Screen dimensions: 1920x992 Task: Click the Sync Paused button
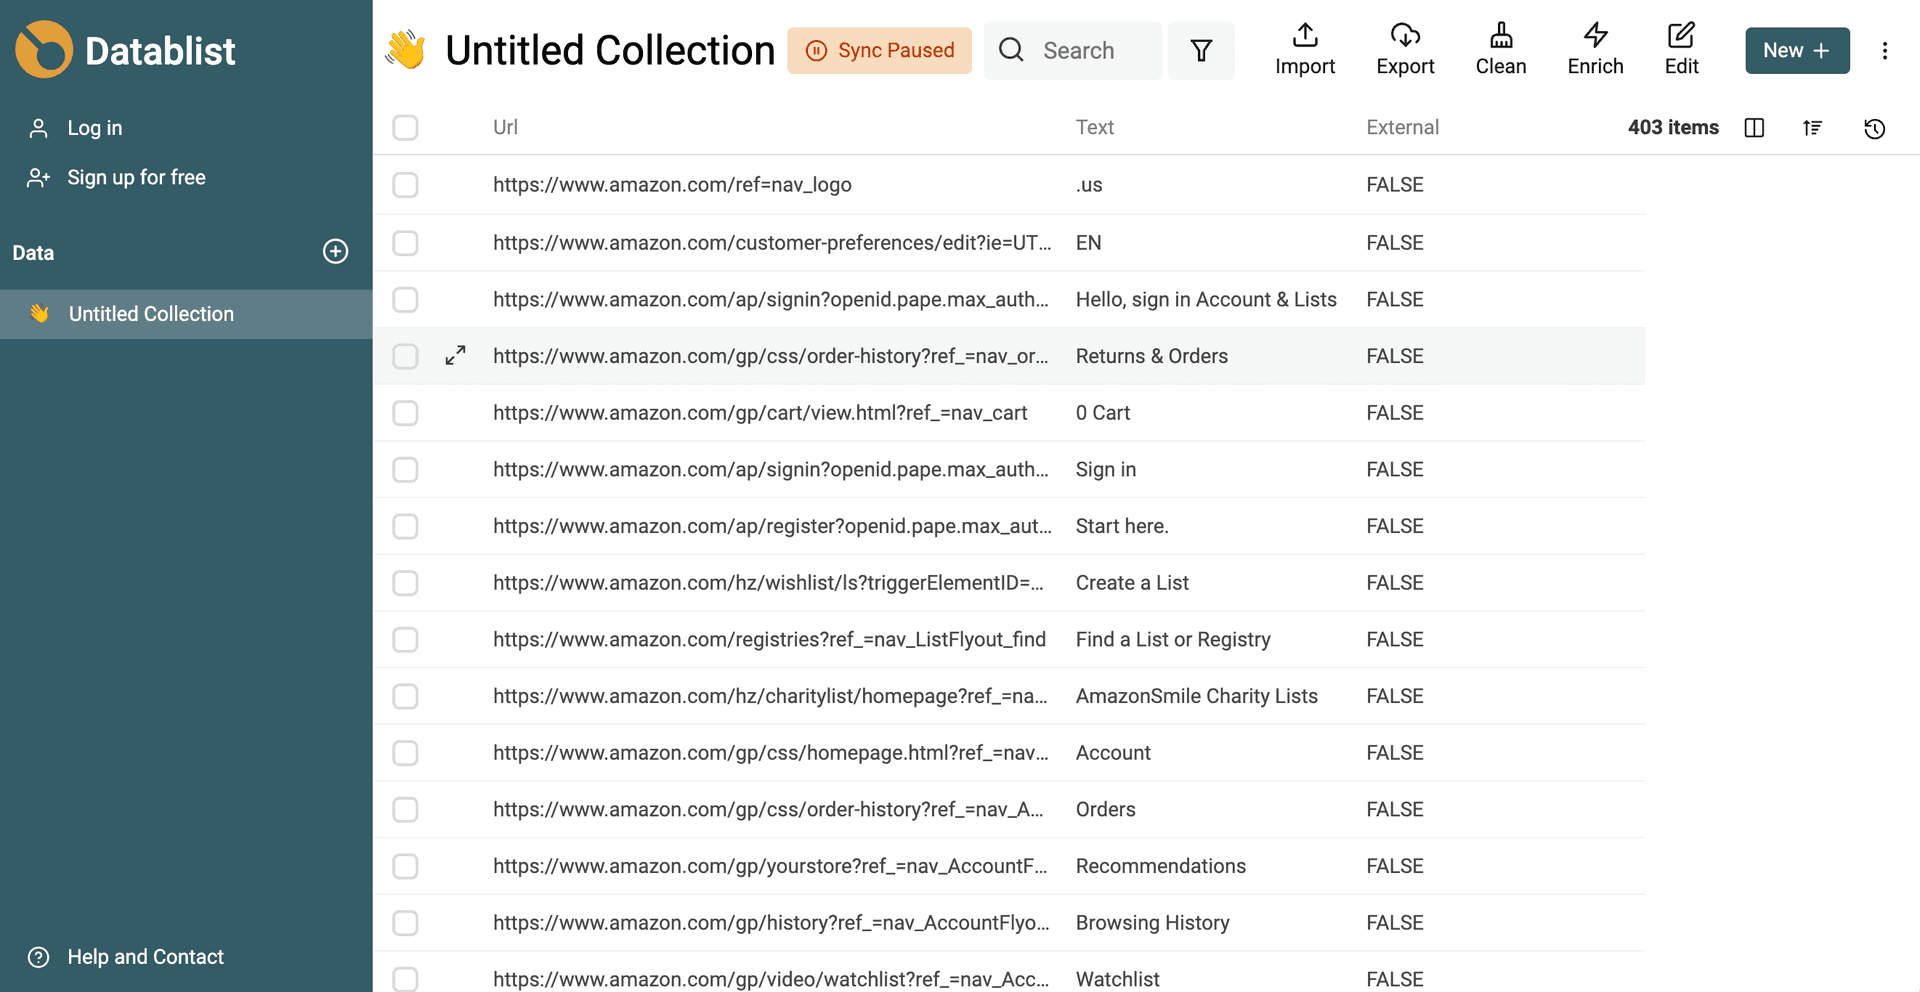coord(879,50)
